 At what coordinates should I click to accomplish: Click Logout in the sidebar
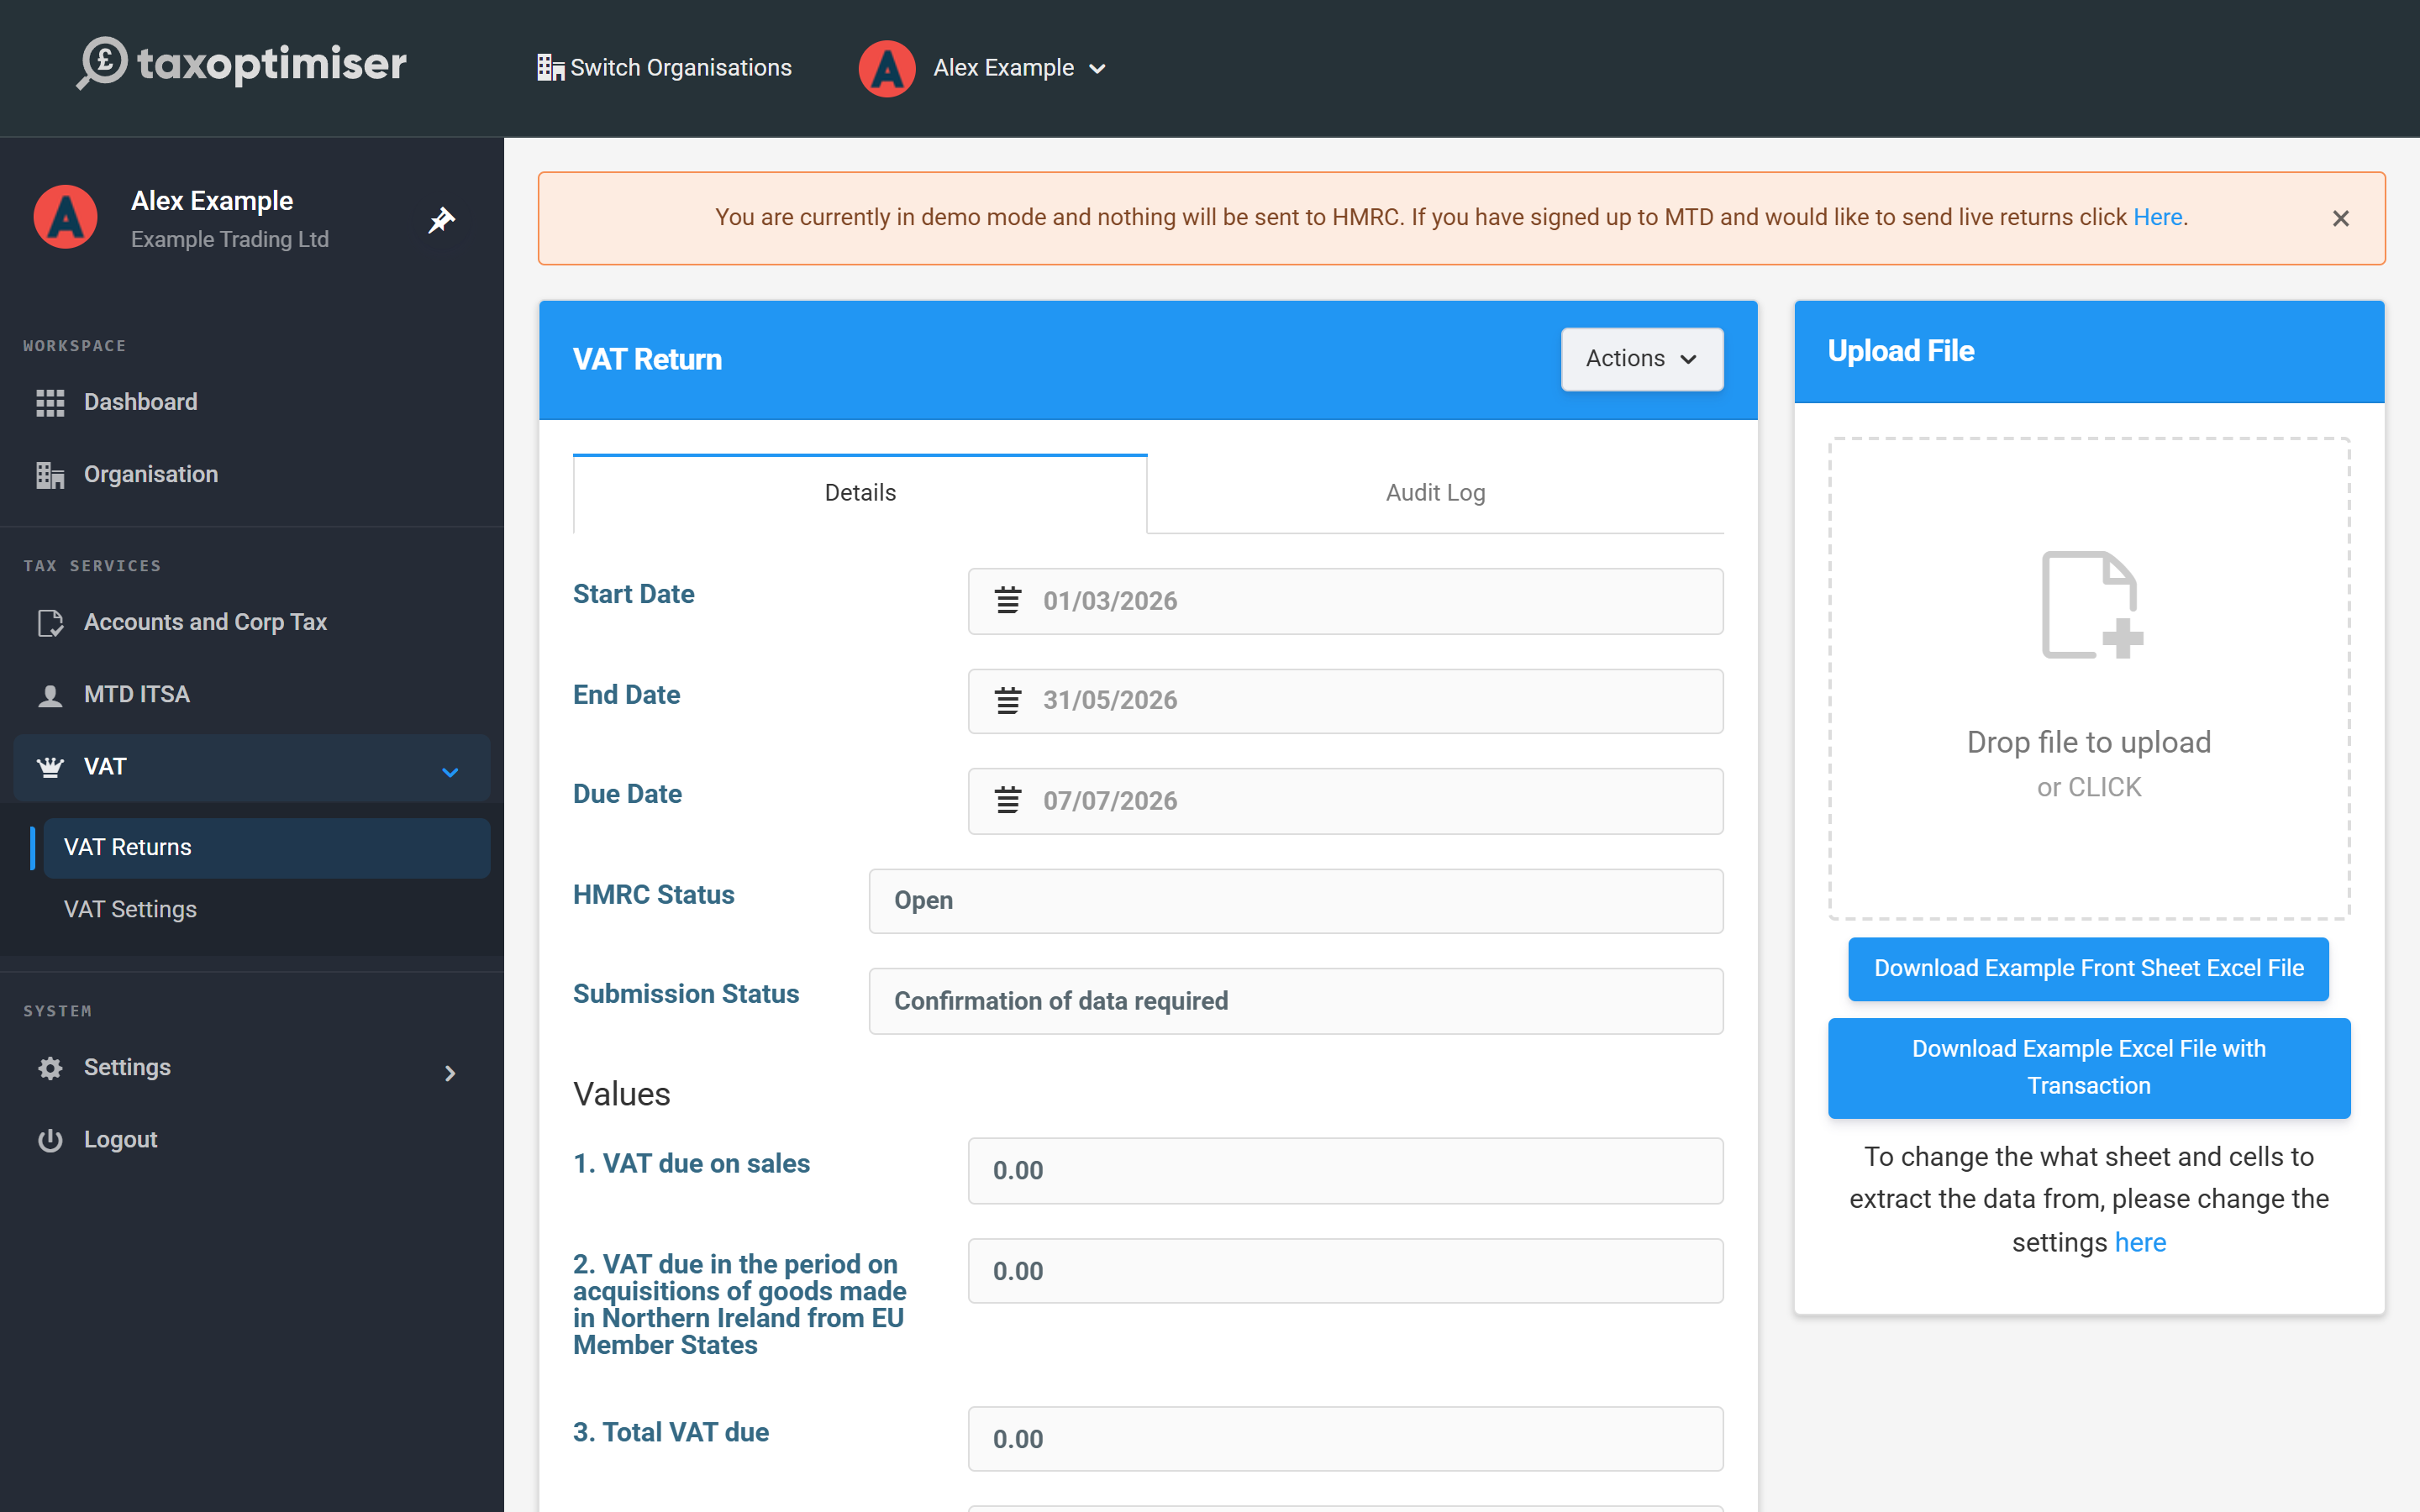tap(252, 1140)
